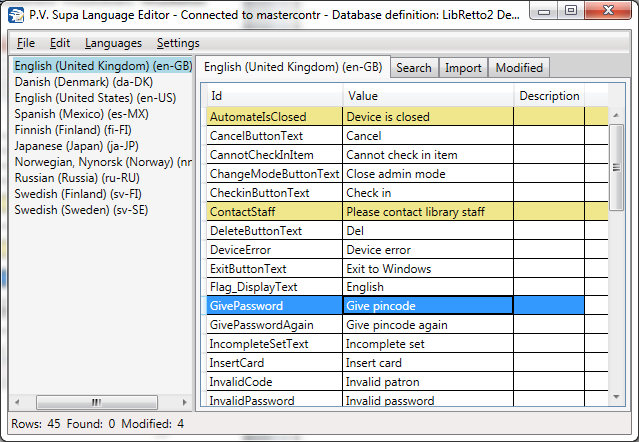The image size is (639, 442).
Task: Open the Edit menu
Action: click(60, 43)
